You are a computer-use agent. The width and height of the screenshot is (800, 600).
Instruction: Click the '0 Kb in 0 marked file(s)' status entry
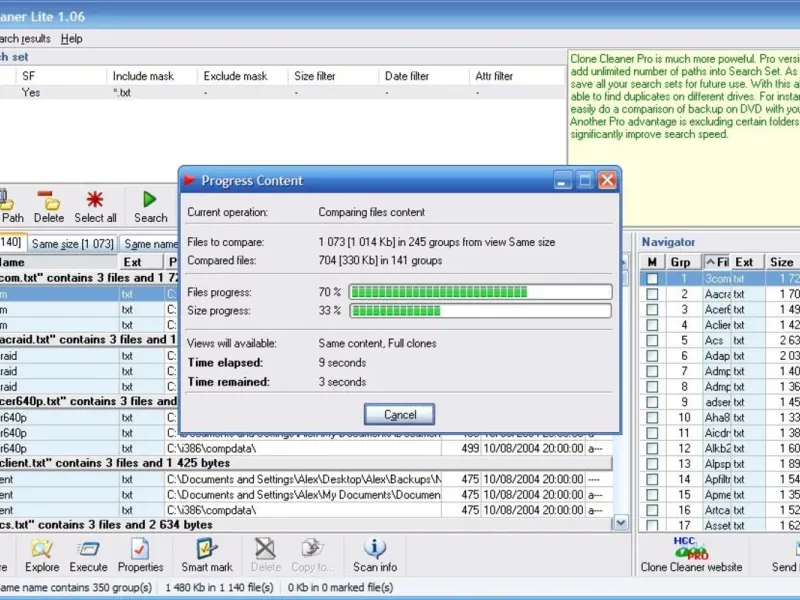click(340, 587)
